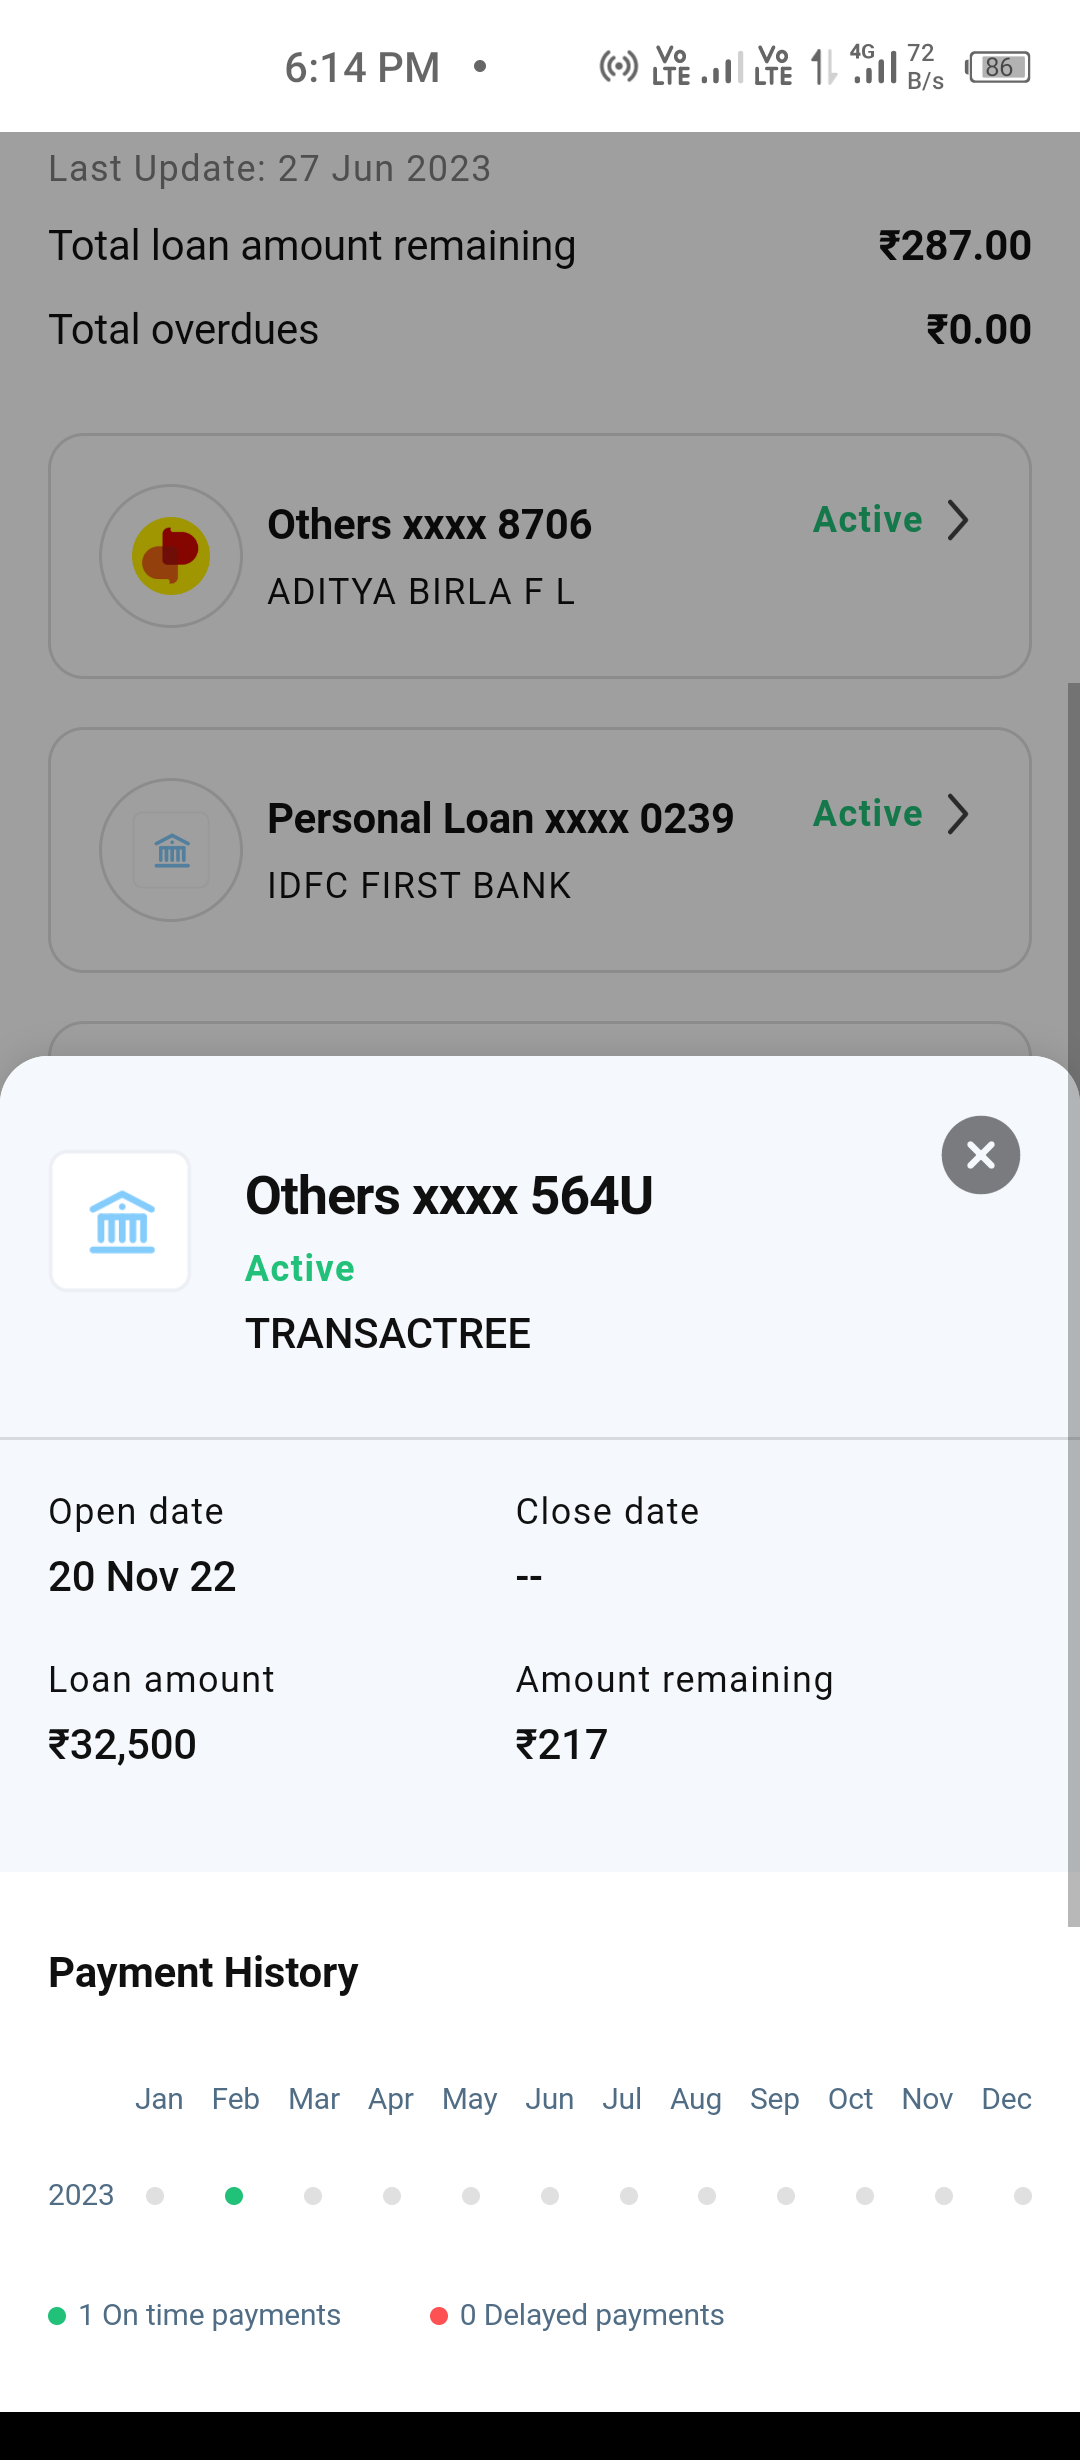Select the December 2023 payment dot
Image resolution: width=1080 pixels, height=2460 pixels.
[1022, 2196]
